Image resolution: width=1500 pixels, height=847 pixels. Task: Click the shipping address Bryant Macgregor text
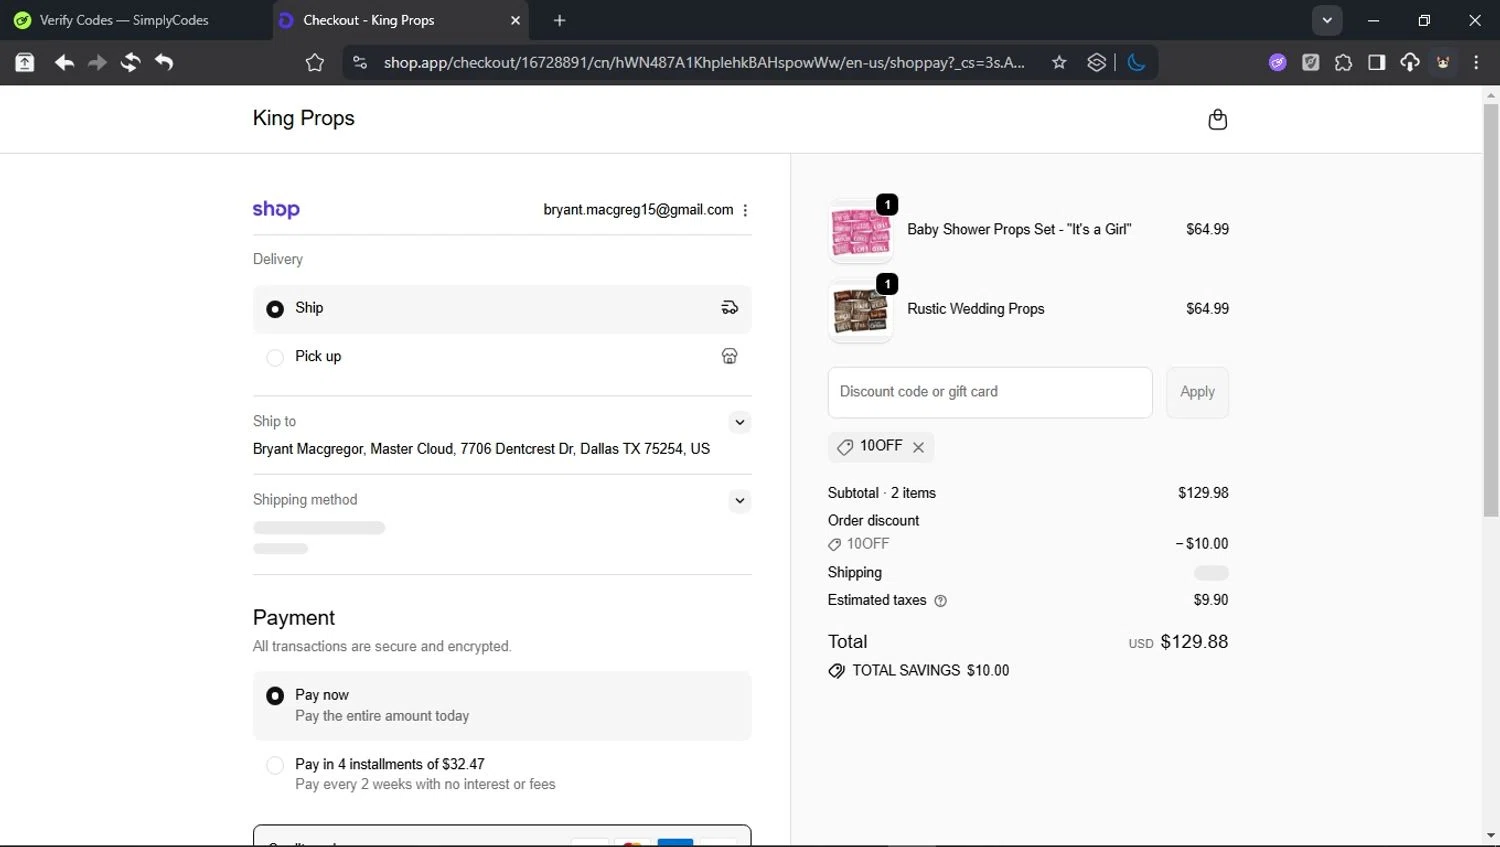tap(481, 449)
